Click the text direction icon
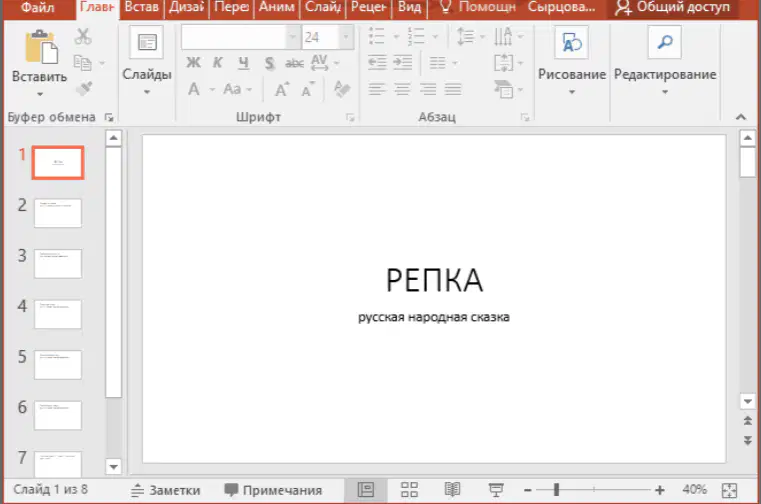Image resolution: width=761 pixels, height=504 pixels. 503,36
